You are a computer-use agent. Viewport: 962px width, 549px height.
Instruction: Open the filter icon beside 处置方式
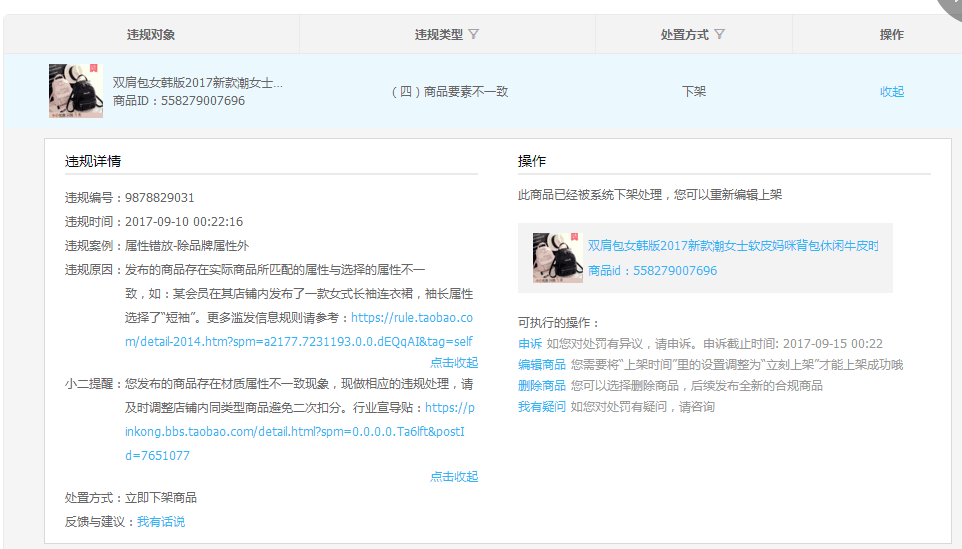[x=719, y=34]
